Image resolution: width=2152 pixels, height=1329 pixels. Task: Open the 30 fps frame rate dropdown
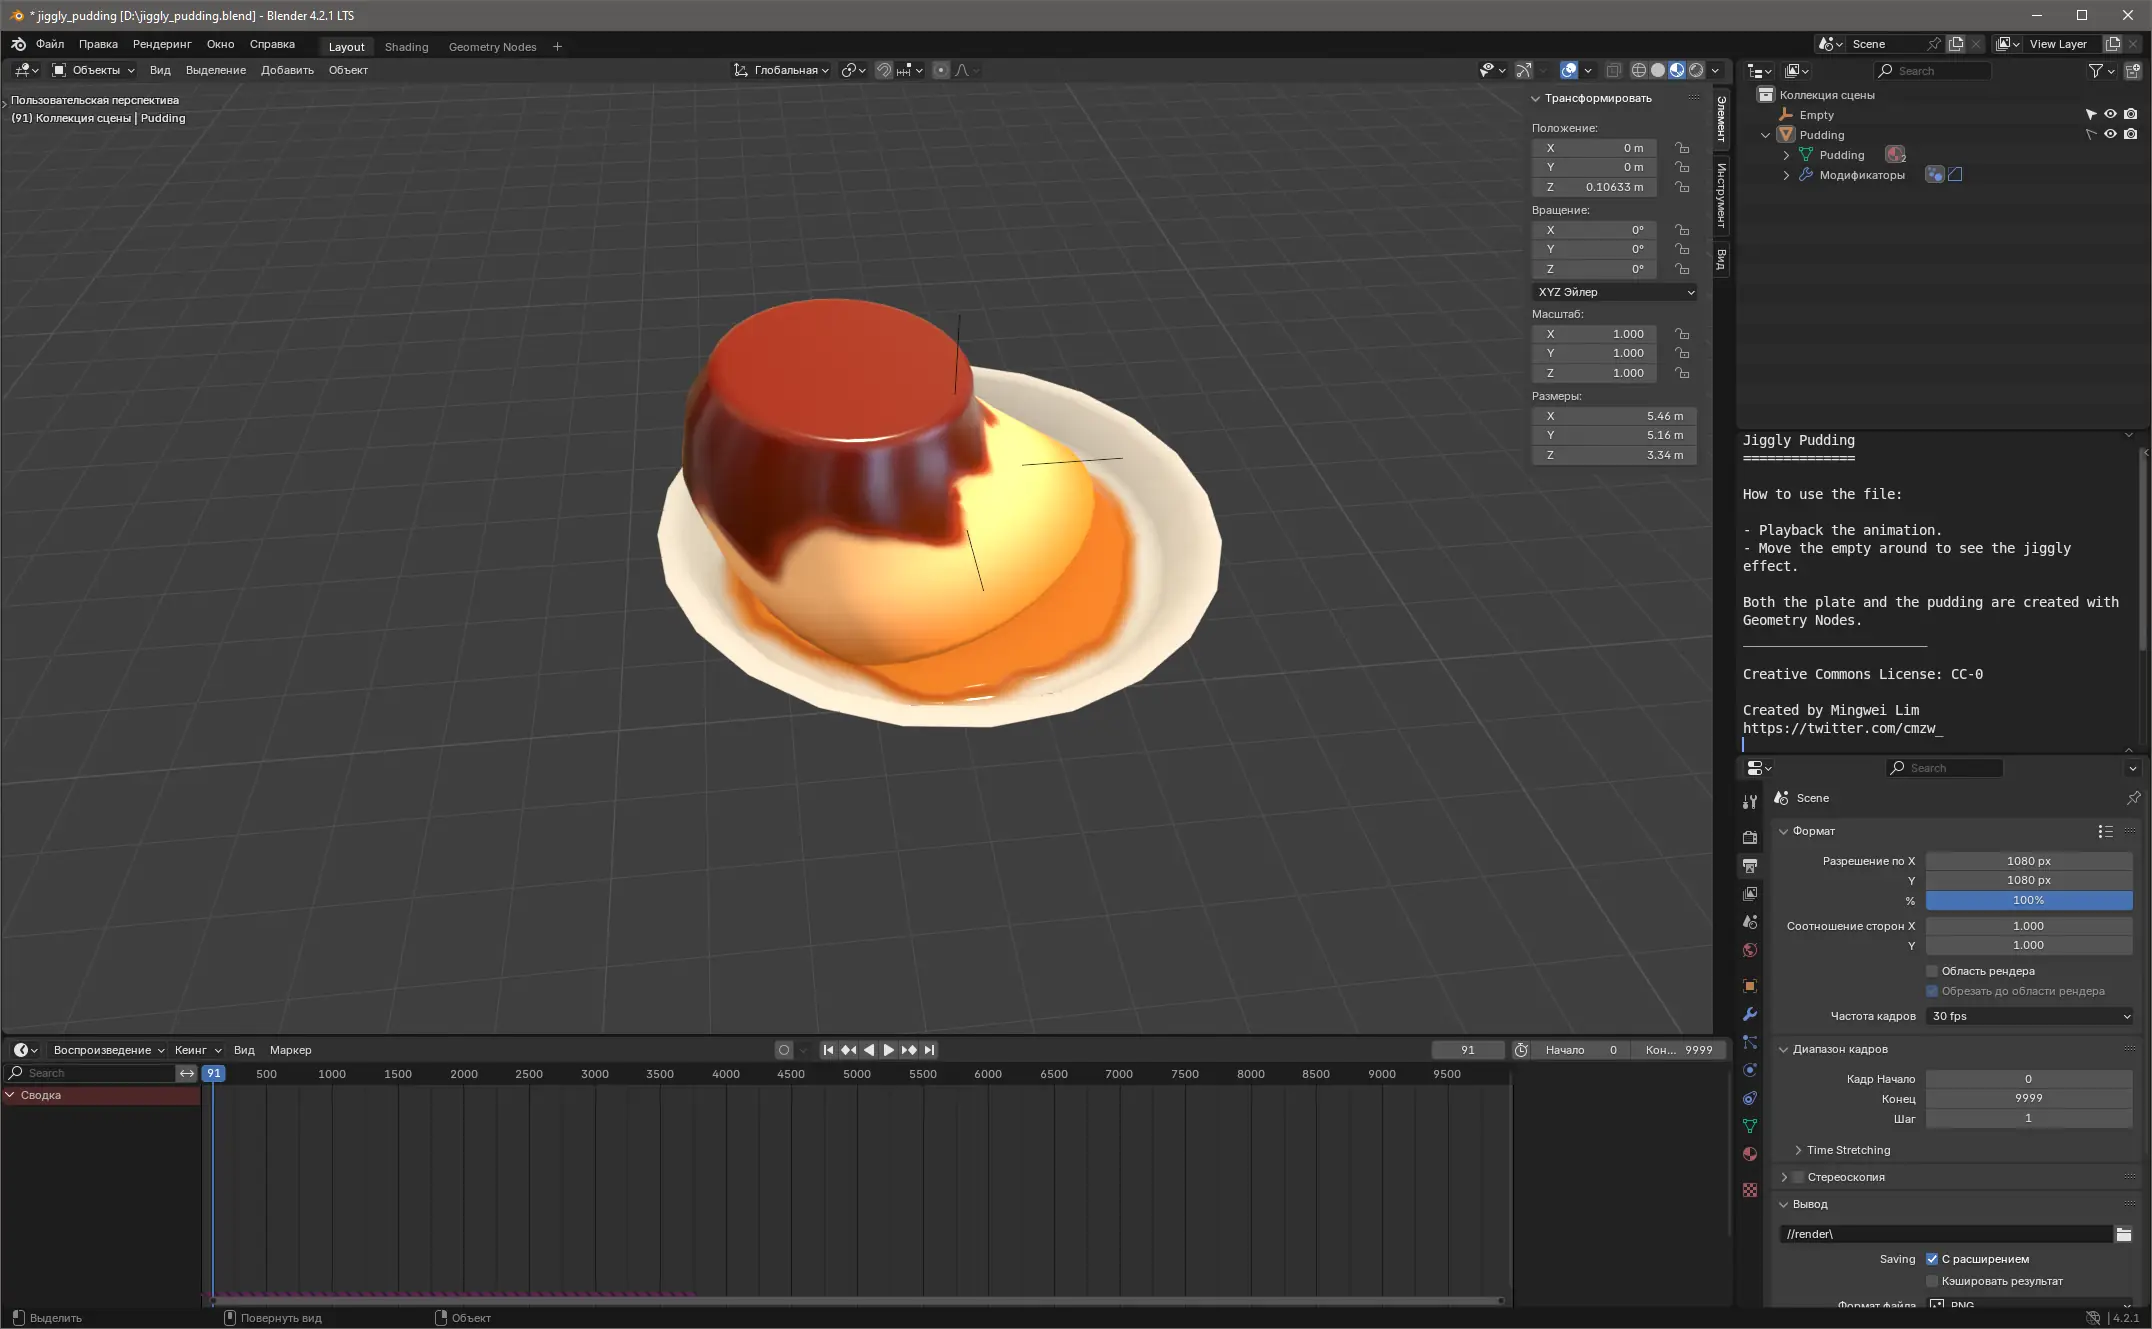(x=2029, y=1016)
